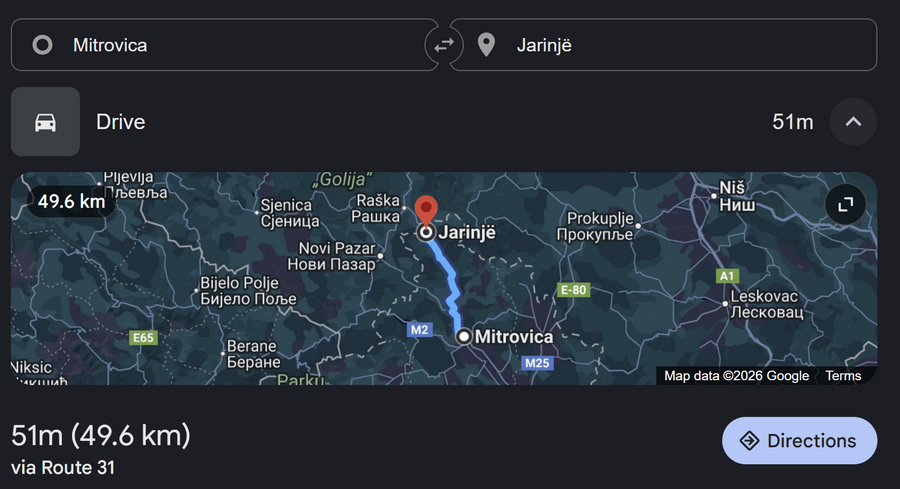
Task: Collapse the Drive section with the chevron
Action: pyautogui.click(x=854, y=122)
